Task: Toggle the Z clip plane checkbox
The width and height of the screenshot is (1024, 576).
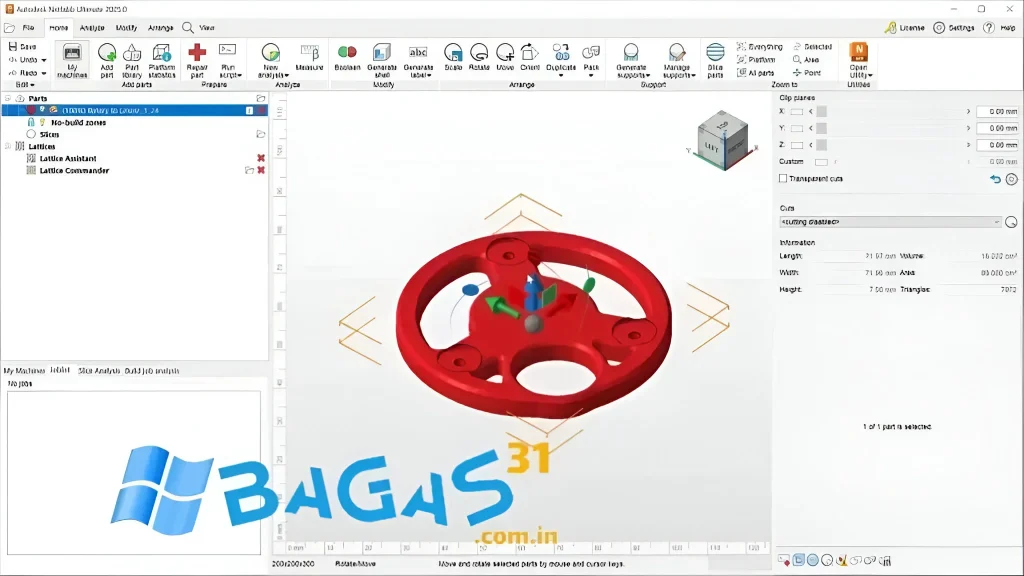Action: (797, 145)
